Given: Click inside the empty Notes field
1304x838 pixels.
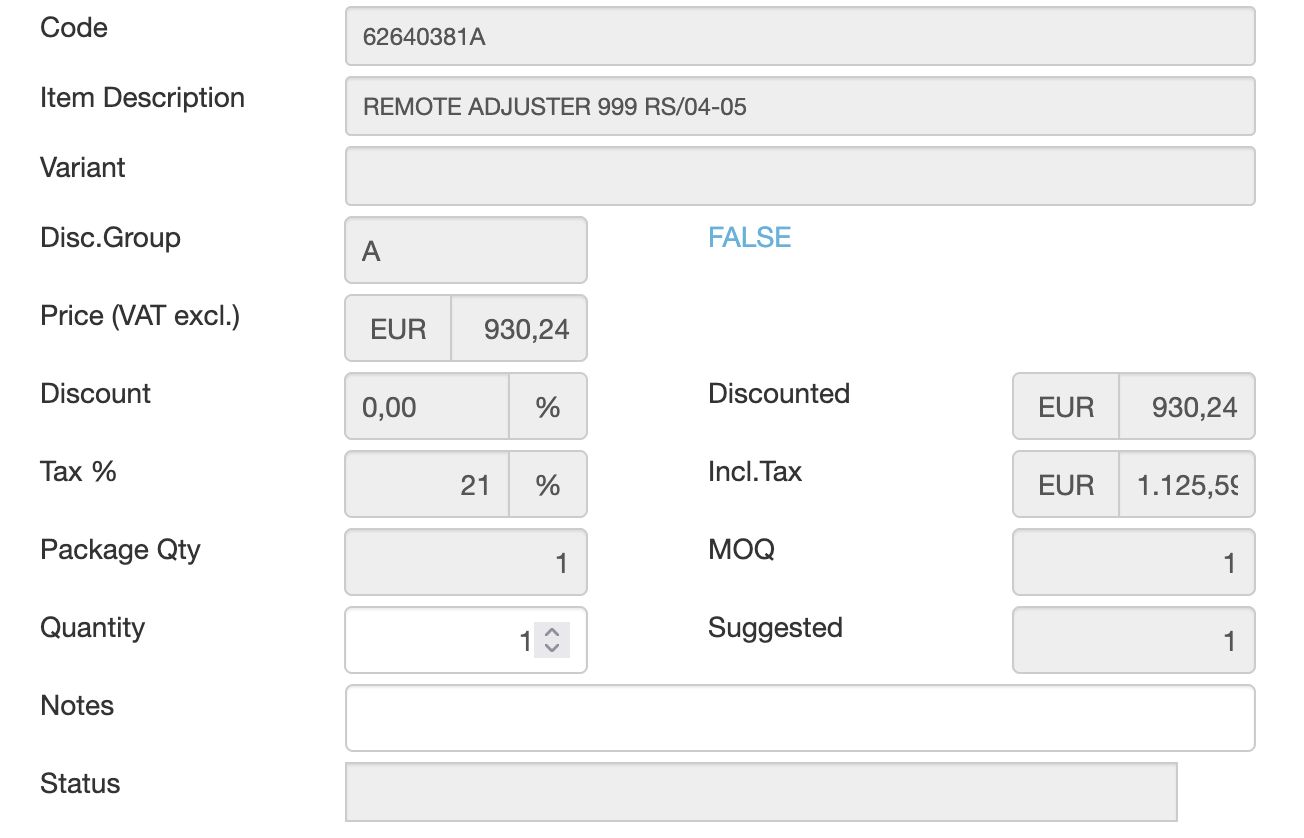Looking at the screenshot, I should 799,718.
